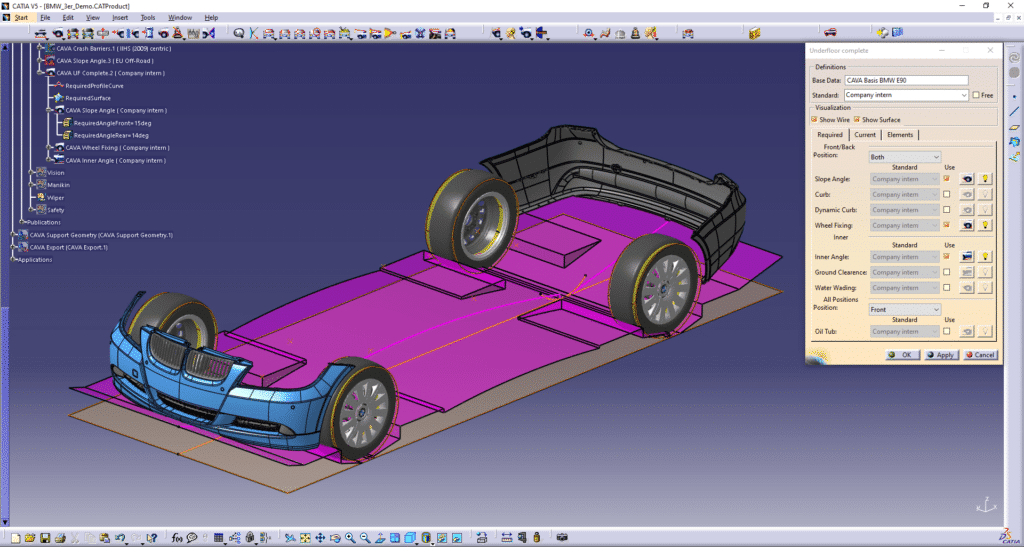This screenshot has height=547, width=1024.
Task: Click the Shading render style icon
Action: [426, 538]
